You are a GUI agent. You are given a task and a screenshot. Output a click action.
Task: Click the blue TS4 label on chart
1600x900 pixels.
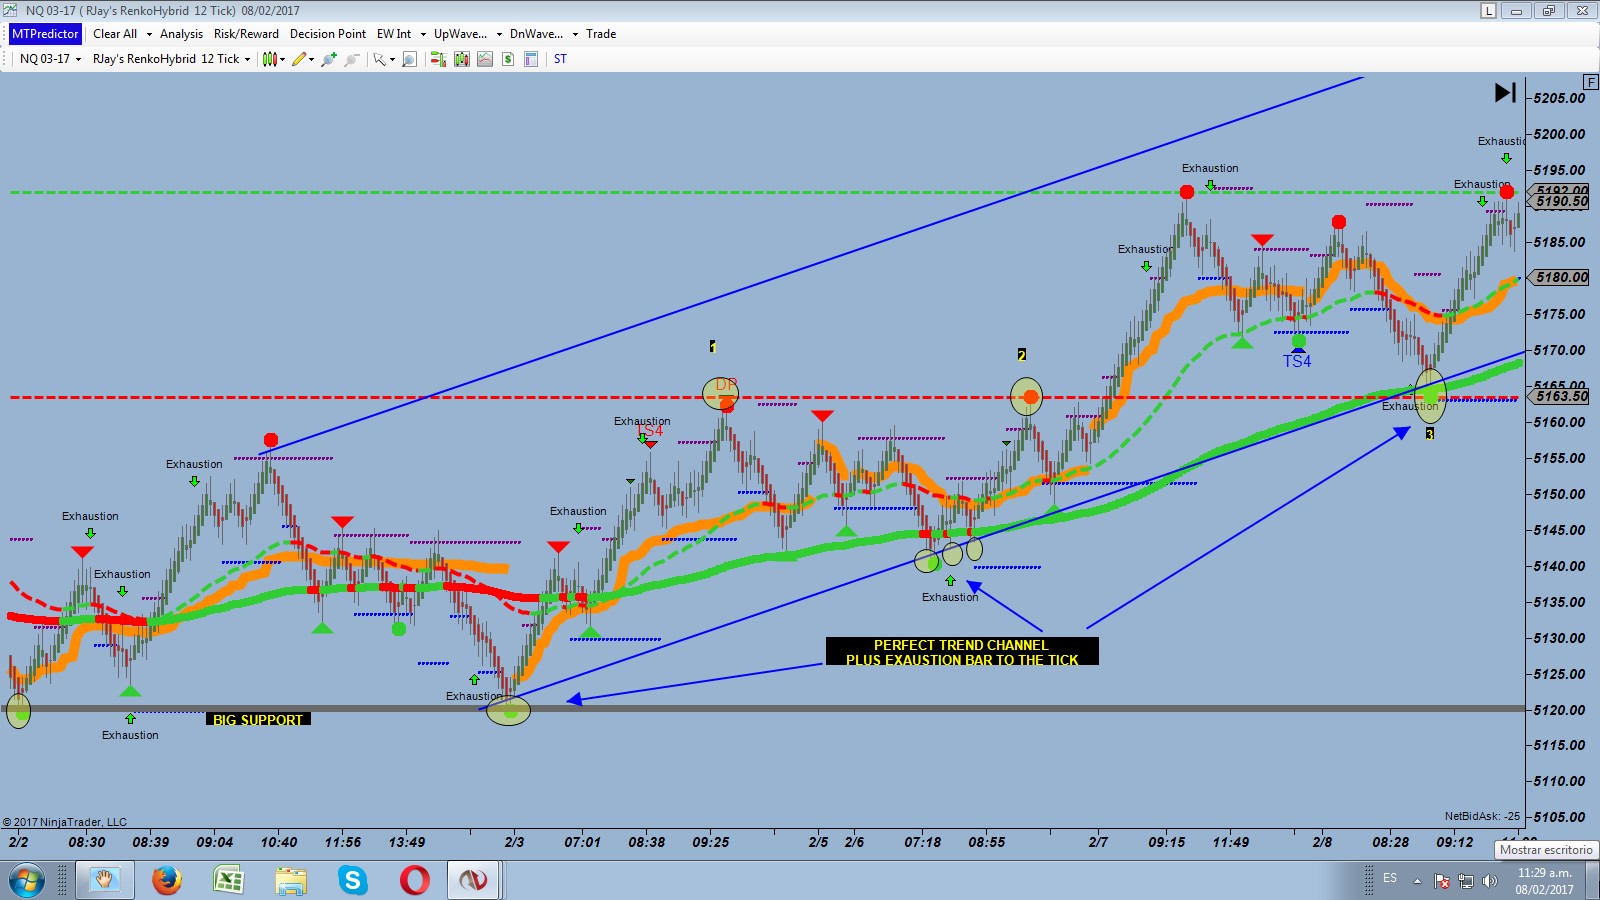pyautogui.click(x=1297, y=361)
